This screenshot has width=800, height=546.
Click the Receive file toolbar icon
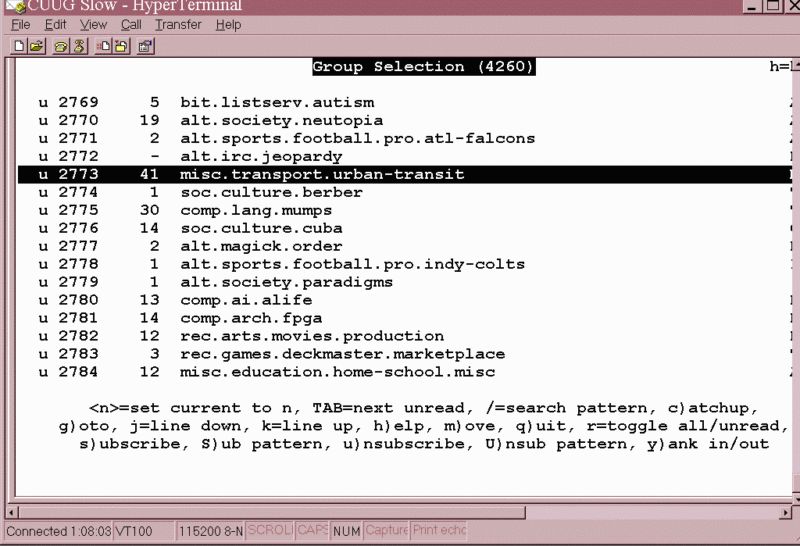[121, 46]
